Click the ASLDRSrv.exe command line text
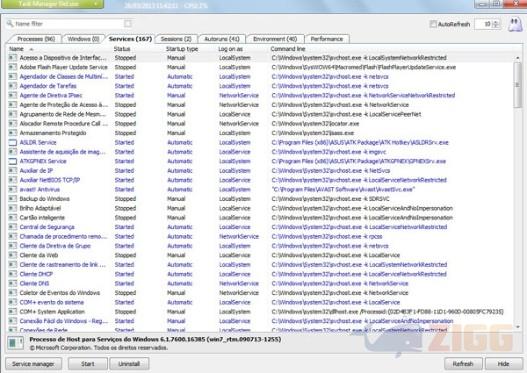The image size is (527, 373). (x=360, y=142)
